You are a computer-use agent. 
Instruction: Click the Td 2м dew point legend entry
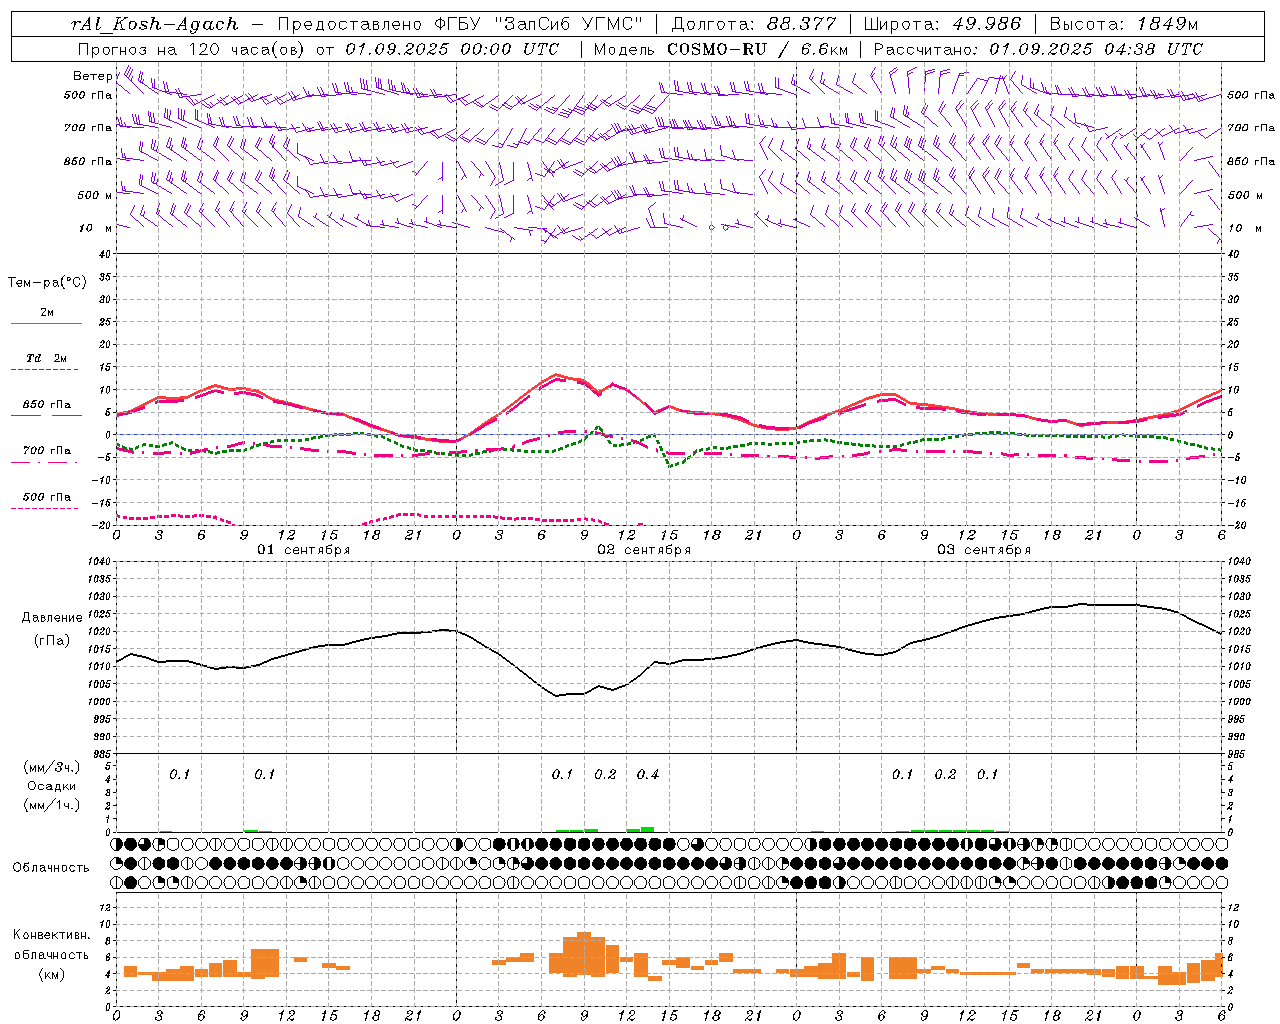point(47,358)
